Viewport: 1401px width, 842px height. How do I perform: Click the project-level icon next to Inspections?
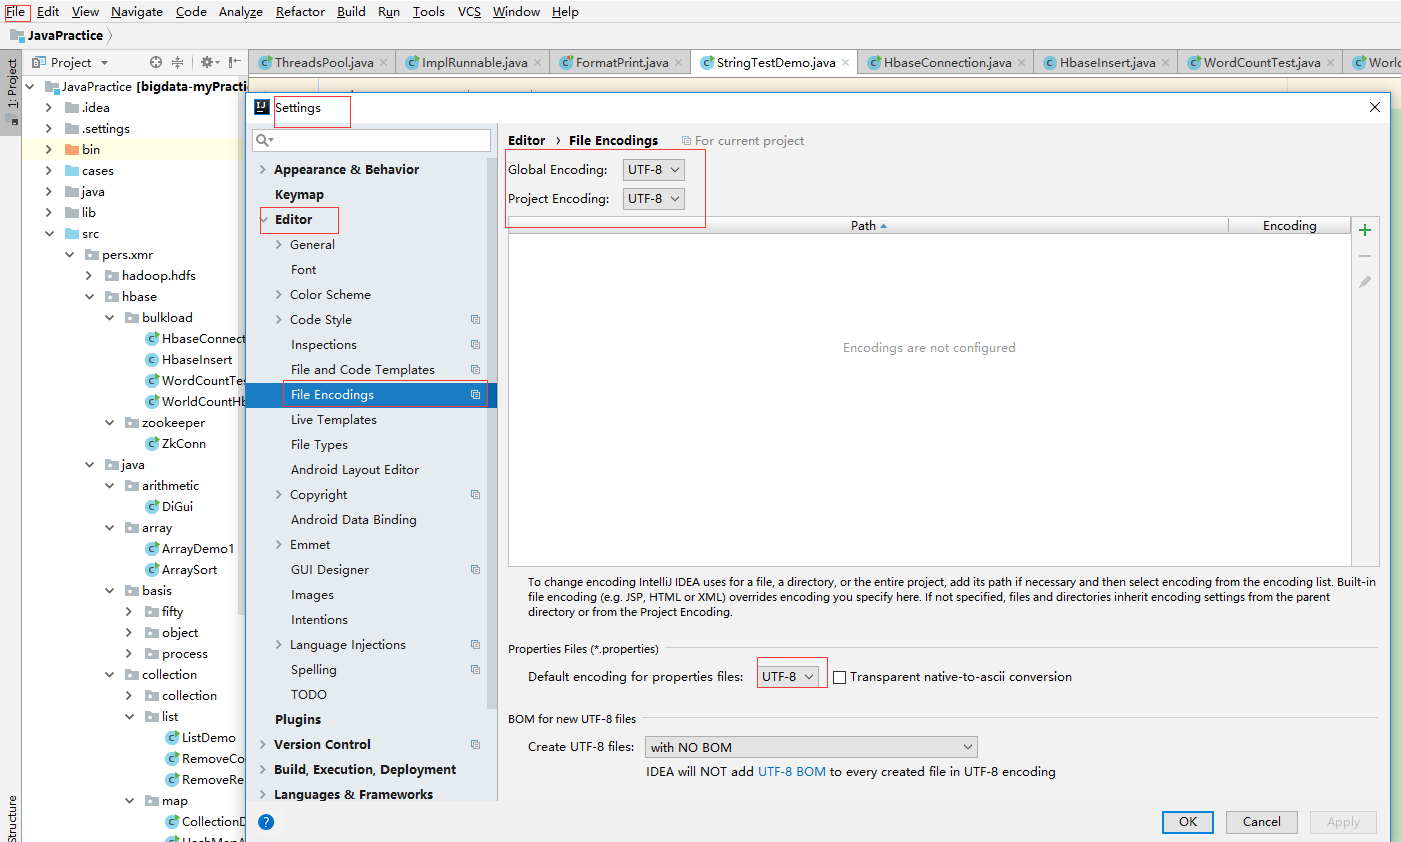click(x=475, y=345)
